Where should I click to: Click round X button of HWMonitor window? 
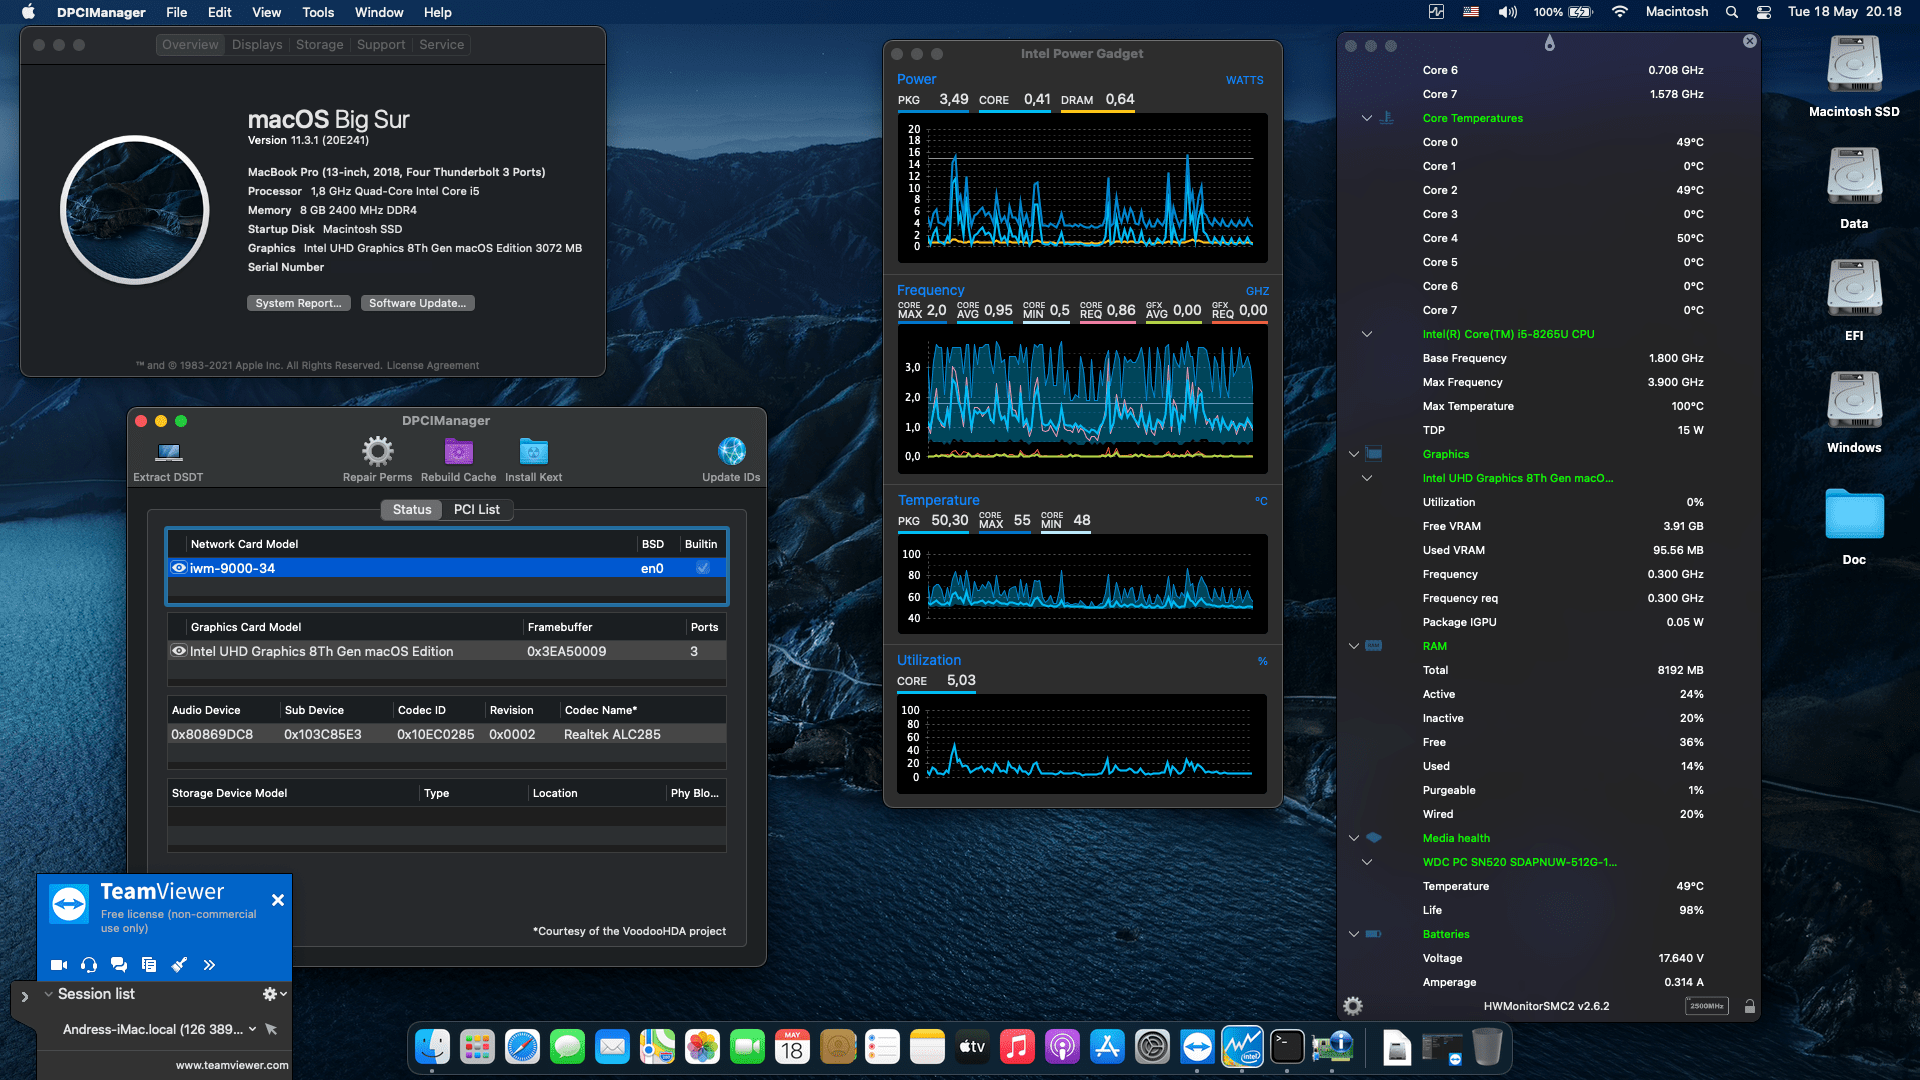pyautogui.click(x=1749, y=41)
